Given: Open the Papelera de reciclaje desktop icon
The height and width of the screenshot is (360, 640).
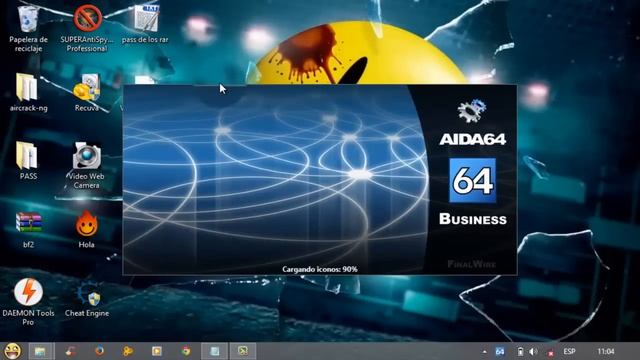Looking at the screenshot, I should click(x=28, y=27).
